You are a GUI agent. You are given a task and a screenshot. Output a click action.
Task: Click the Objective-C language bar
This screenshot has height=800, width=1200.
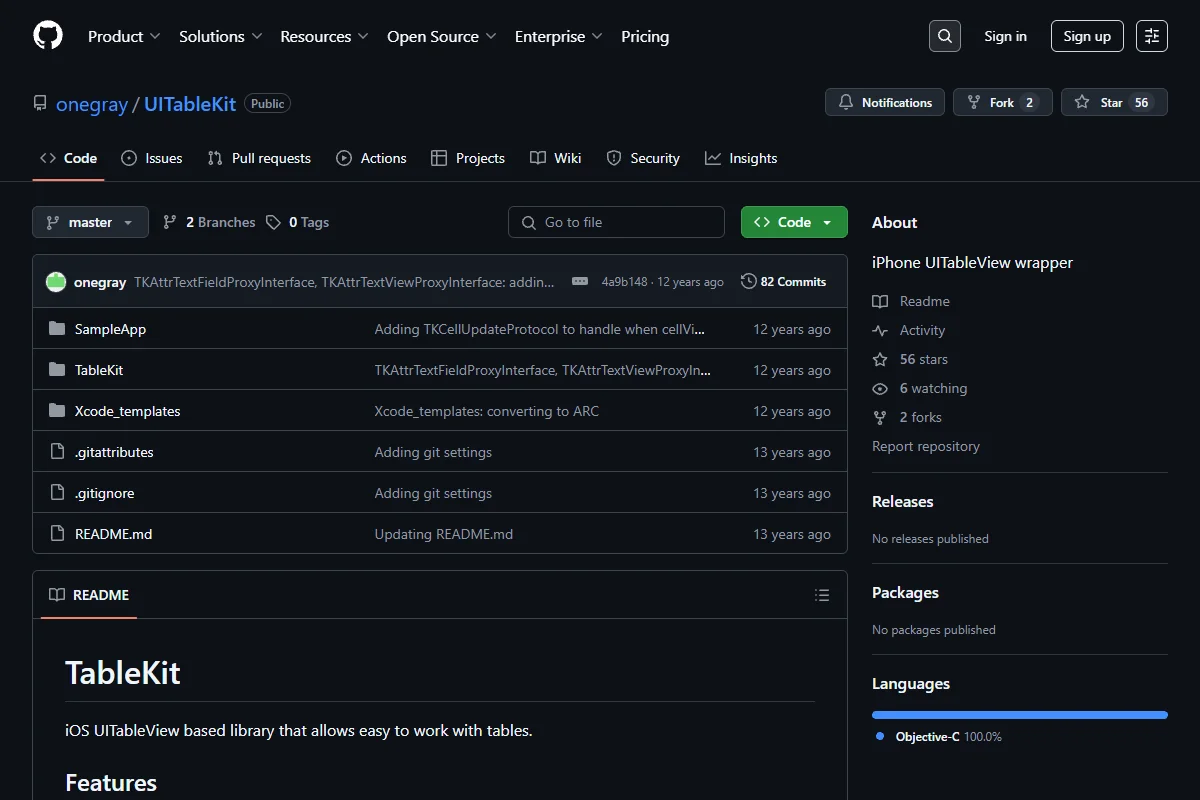pos(1020,715)
